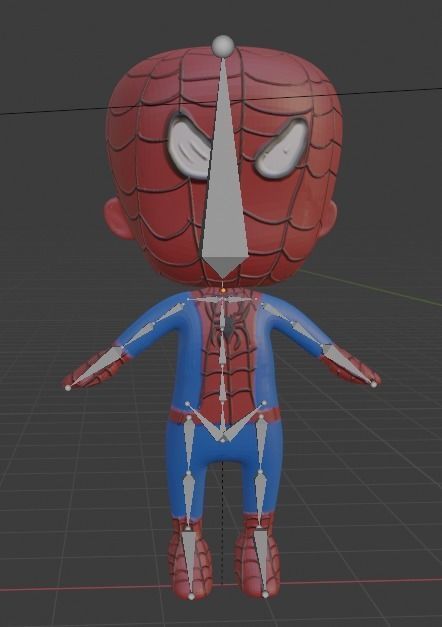Select the thigh bone on screen-right

click(x=261, y=445)
